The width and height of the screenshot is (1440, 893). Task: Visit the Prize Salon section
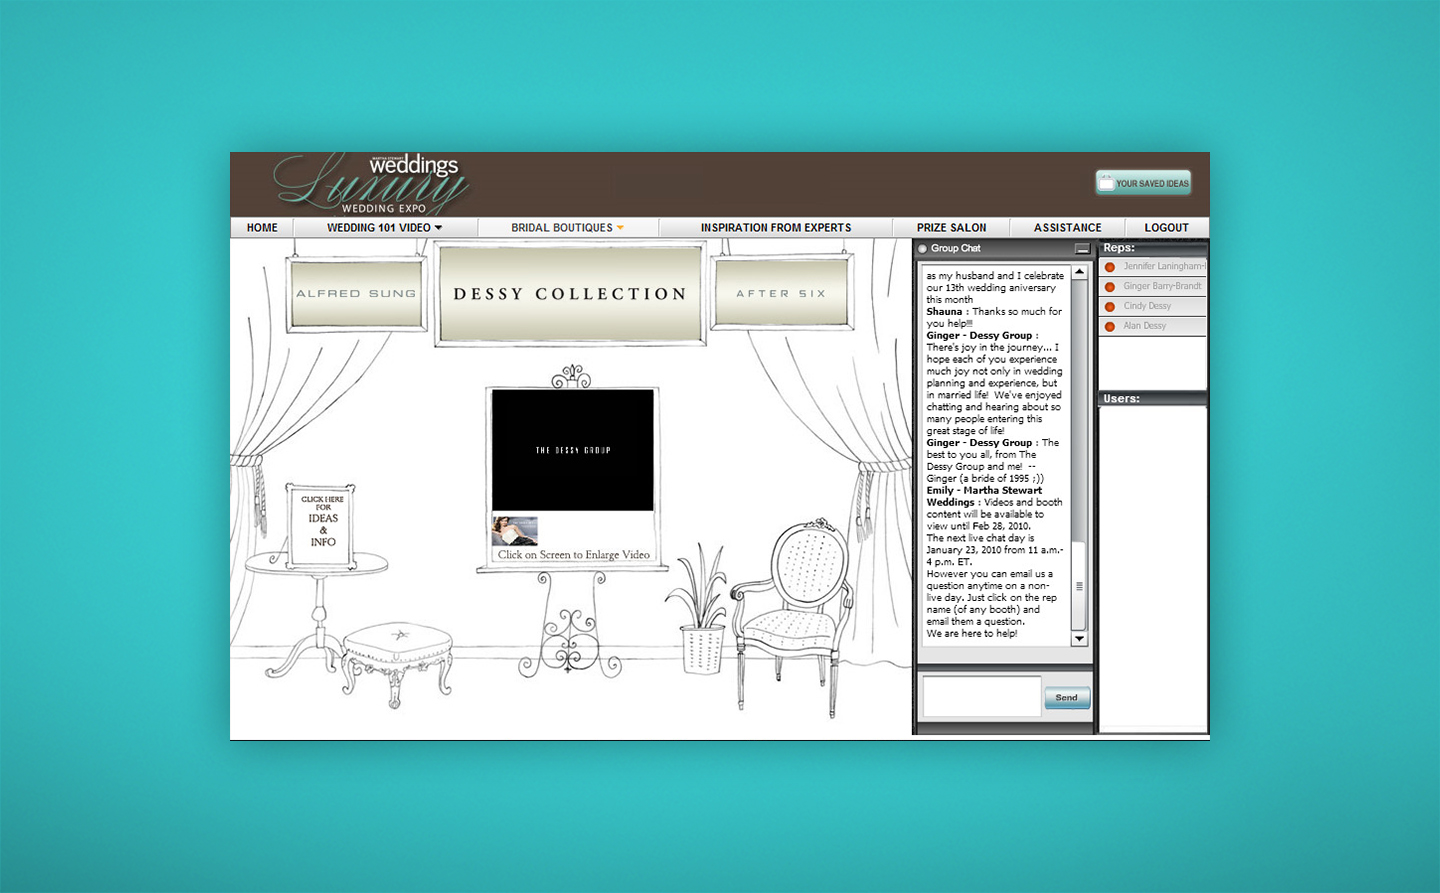coord(951,228)
